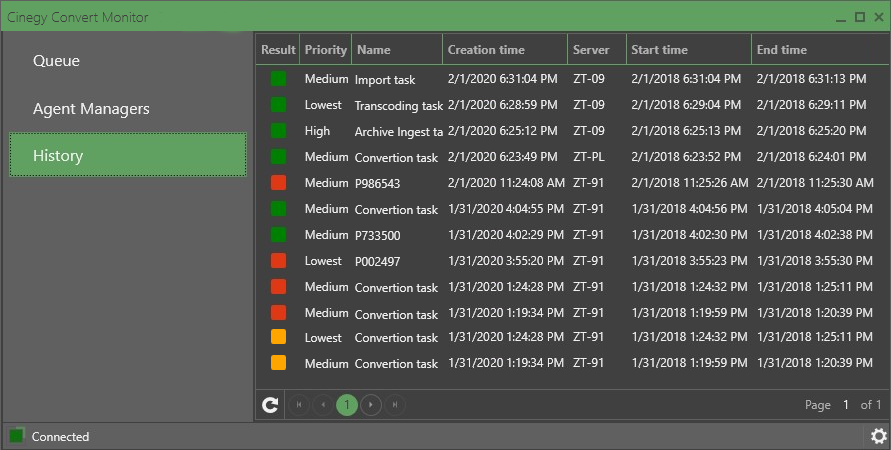The height and width of the screenshot is (450, 891).
Task: Sort by the Priority column header
Action: click(x=326, y=50)
